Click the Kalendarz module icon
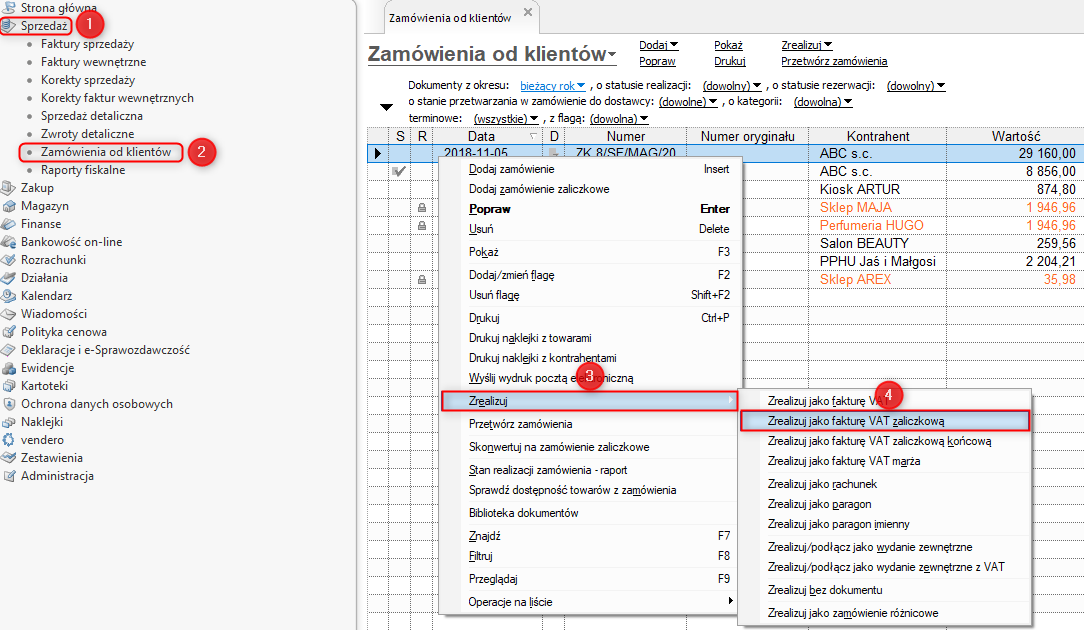Image resolution: width=1084 pixels, height=630 pixels. click(x=8, y=295)
